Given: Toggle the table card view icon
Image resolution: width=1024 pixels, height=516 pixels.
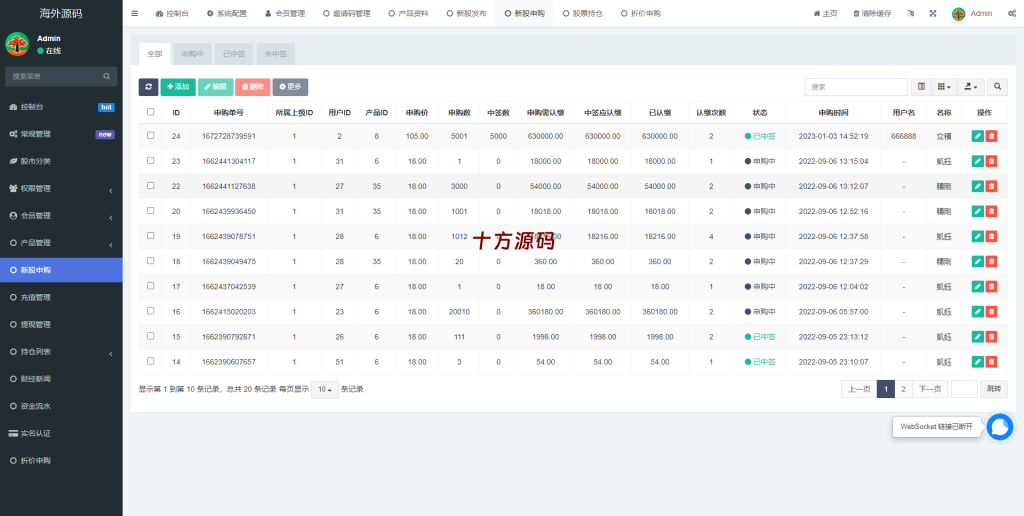Looking at the screenshot, I should [921, 87].
